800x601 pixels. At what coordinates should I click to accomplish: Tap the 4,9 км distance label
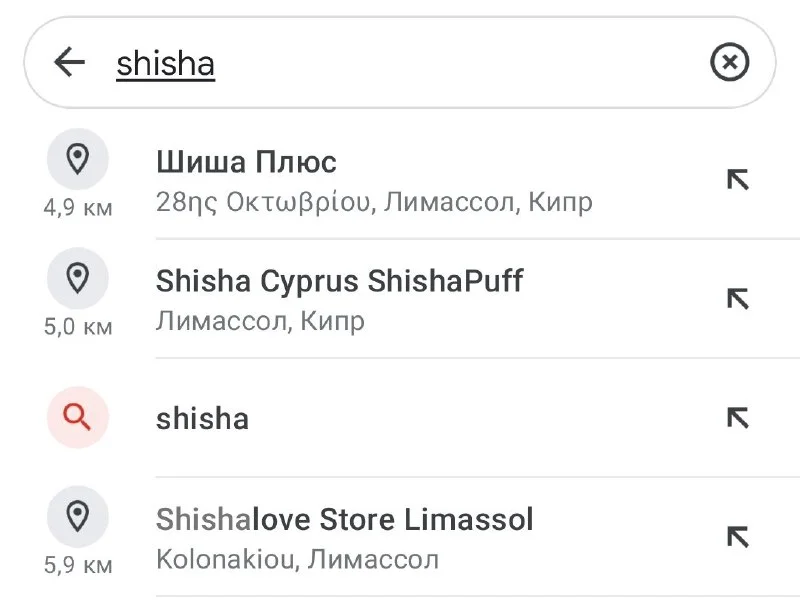coord(78,208)
